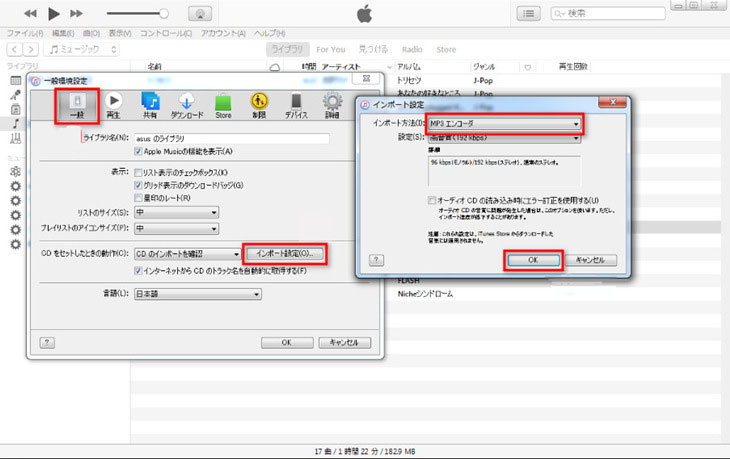Open the 設定 quality dropdown in インポート設定
The height and width of the screenshot is (459, 730).
pyautogui.click(x=504, y=138)
